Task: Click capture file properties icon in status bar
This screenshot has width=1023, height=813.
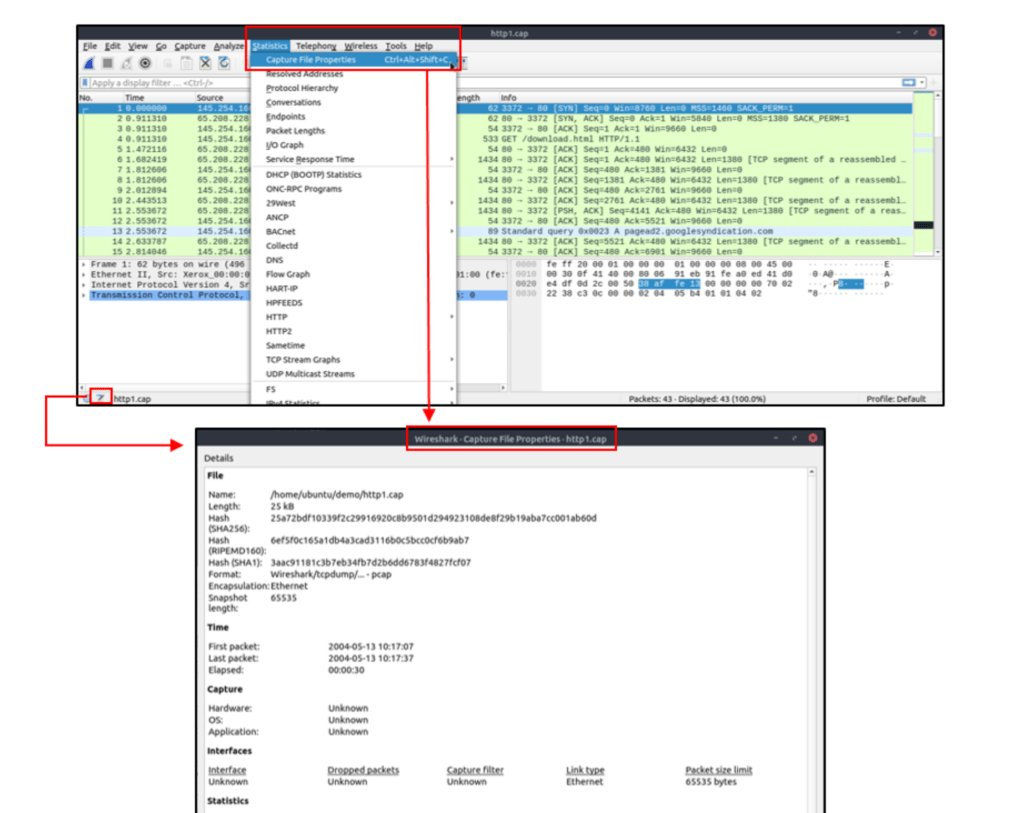Action: click(100, 398)
